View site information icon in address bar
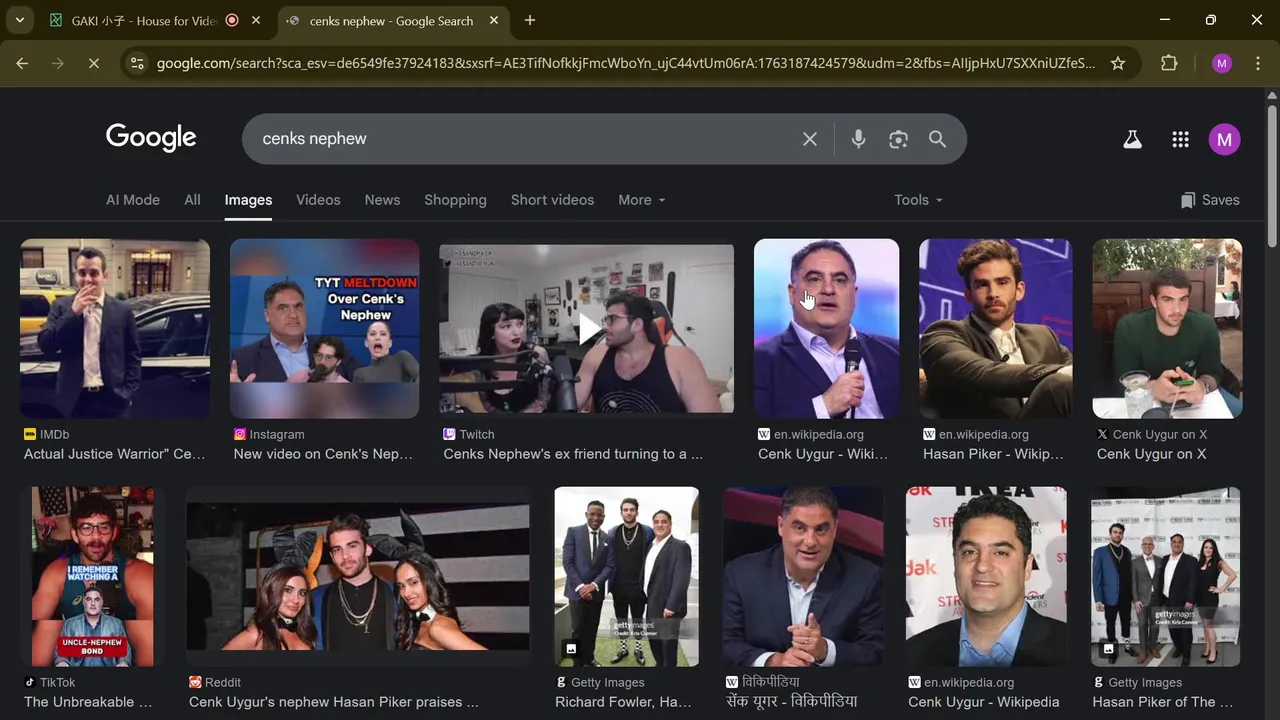Viewport: 1280px width, 720px height. [x=137, y=63]
